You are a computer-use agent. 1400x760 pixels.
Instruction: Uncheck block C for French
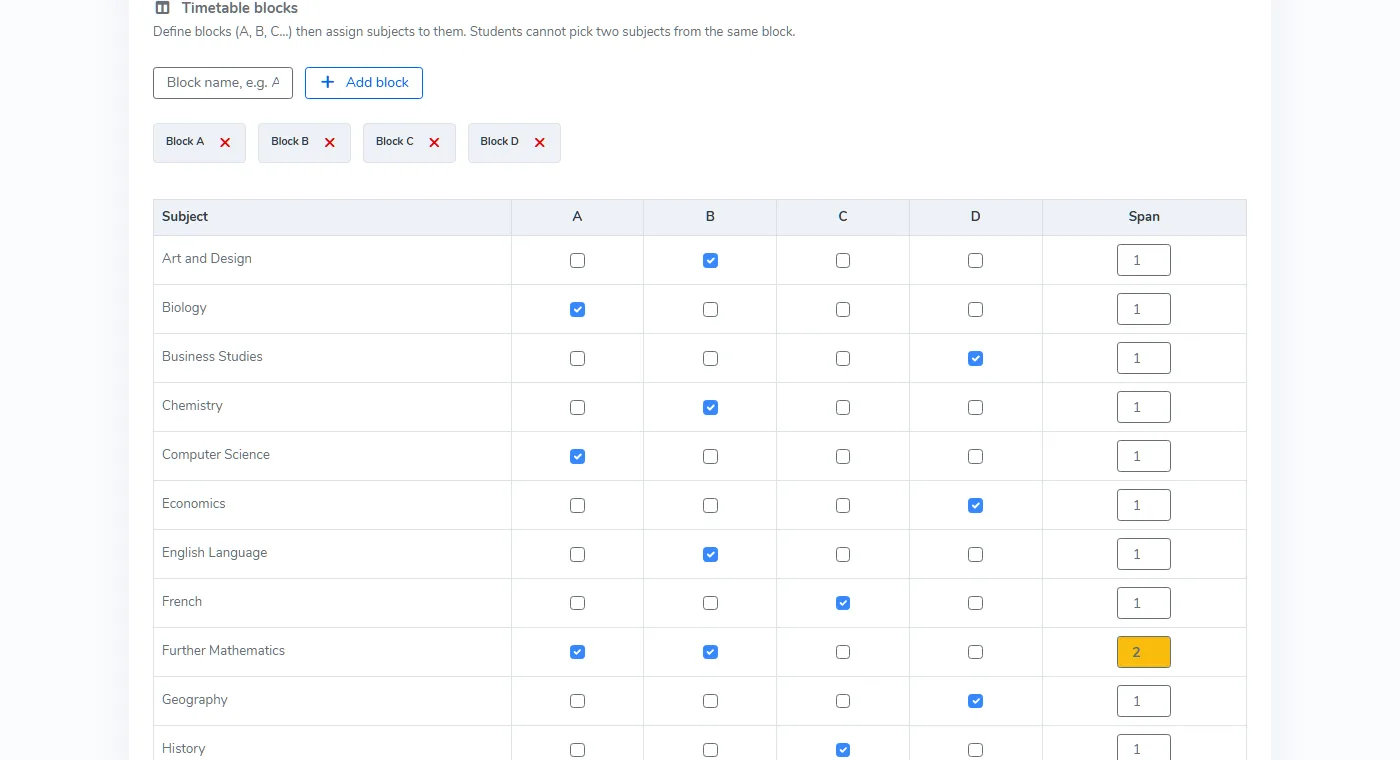point(843,603)
